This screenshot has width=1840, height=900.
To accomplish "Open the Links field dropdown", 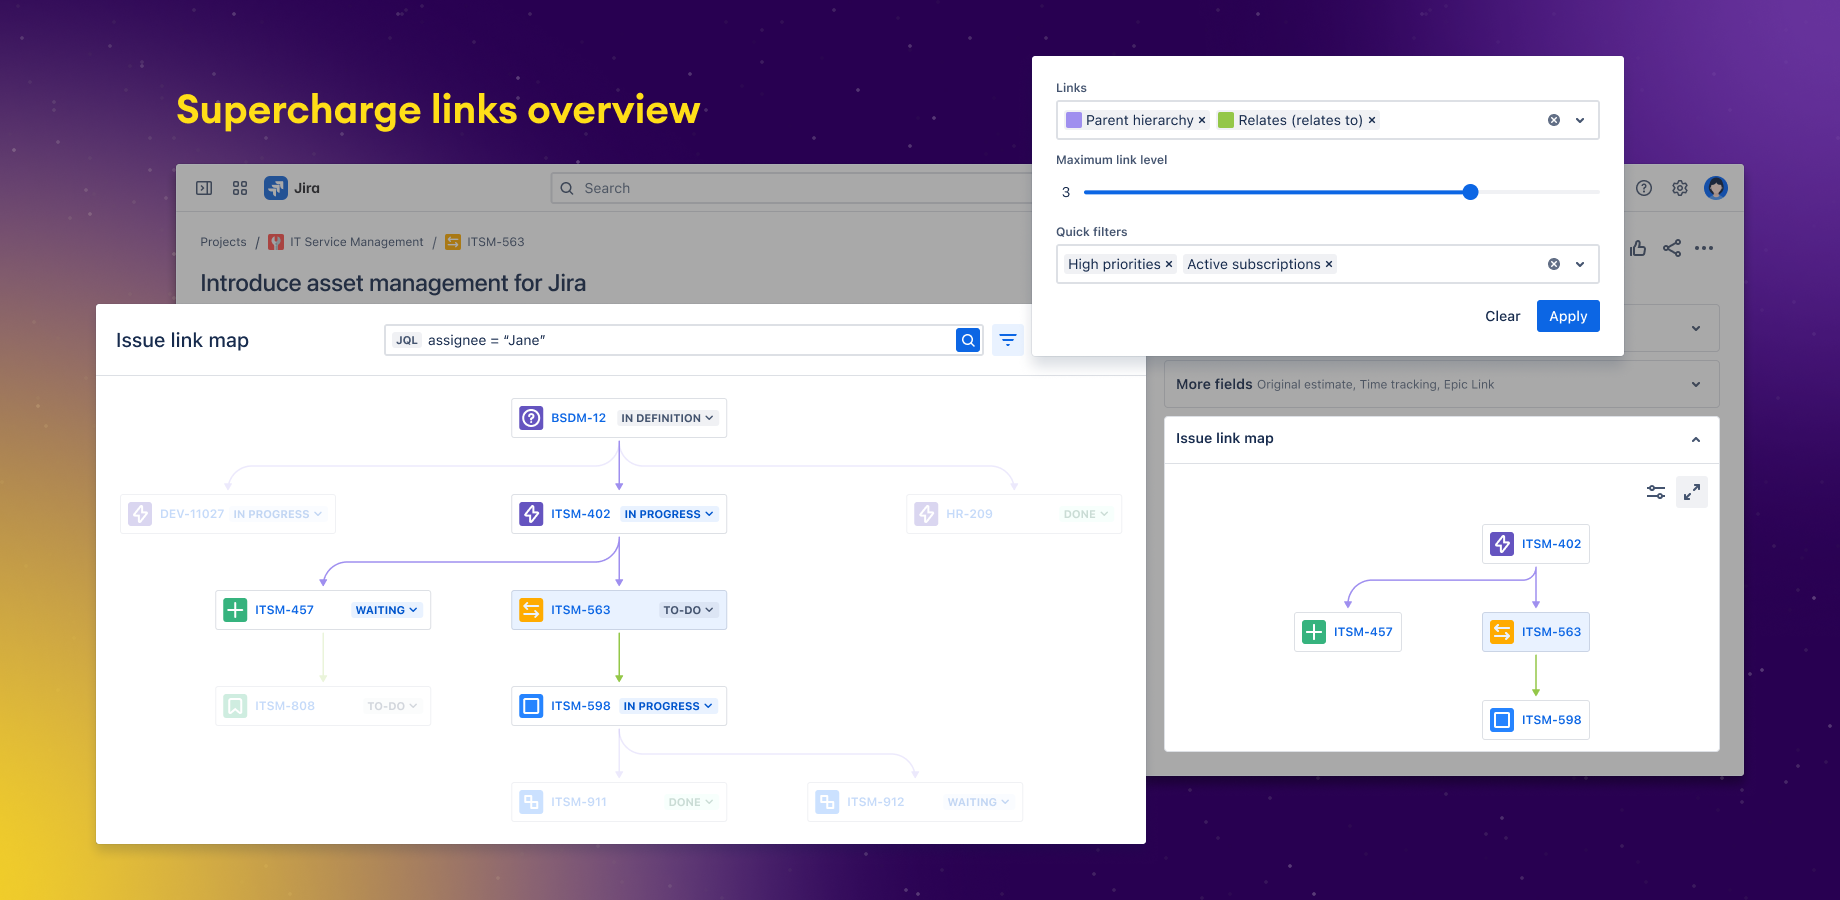I will 1580,120.
